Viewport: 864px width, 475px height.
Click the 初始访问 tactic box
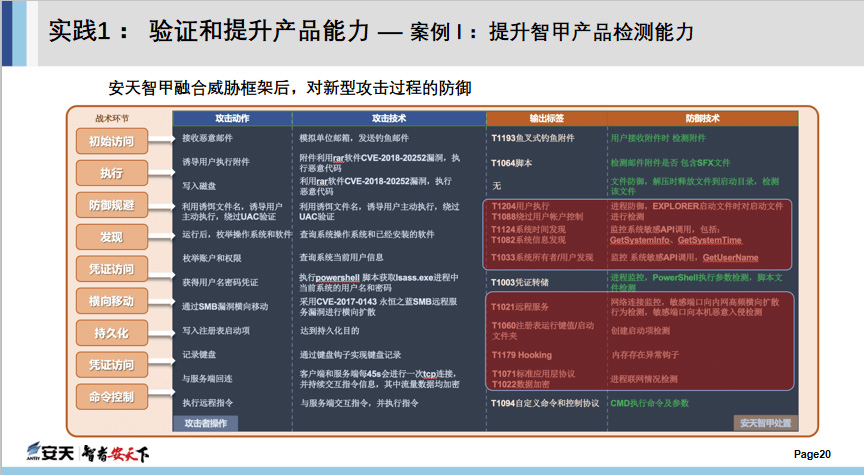click(112, 142)
